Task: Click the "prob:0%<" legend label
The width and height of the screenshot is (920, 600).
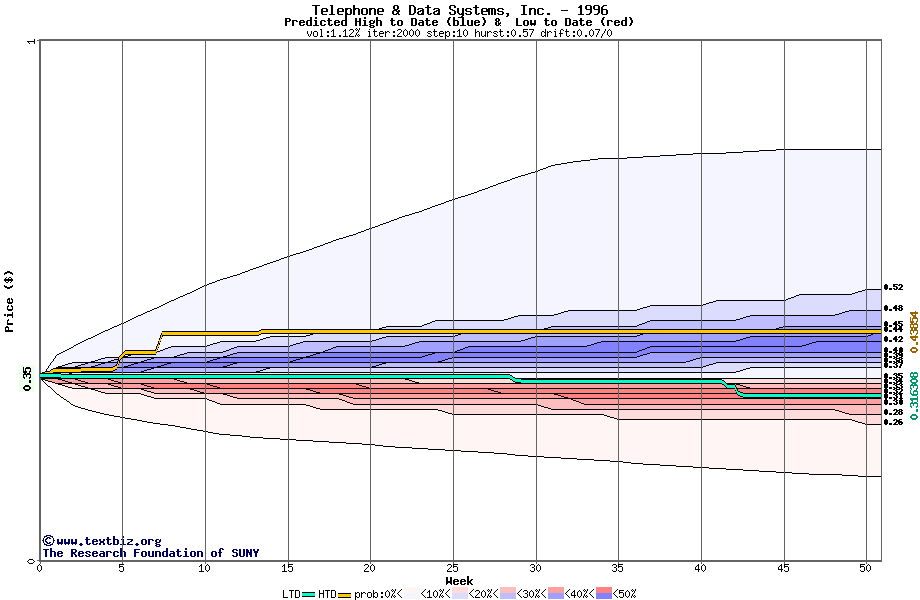Action: click(x=378, y=594)
